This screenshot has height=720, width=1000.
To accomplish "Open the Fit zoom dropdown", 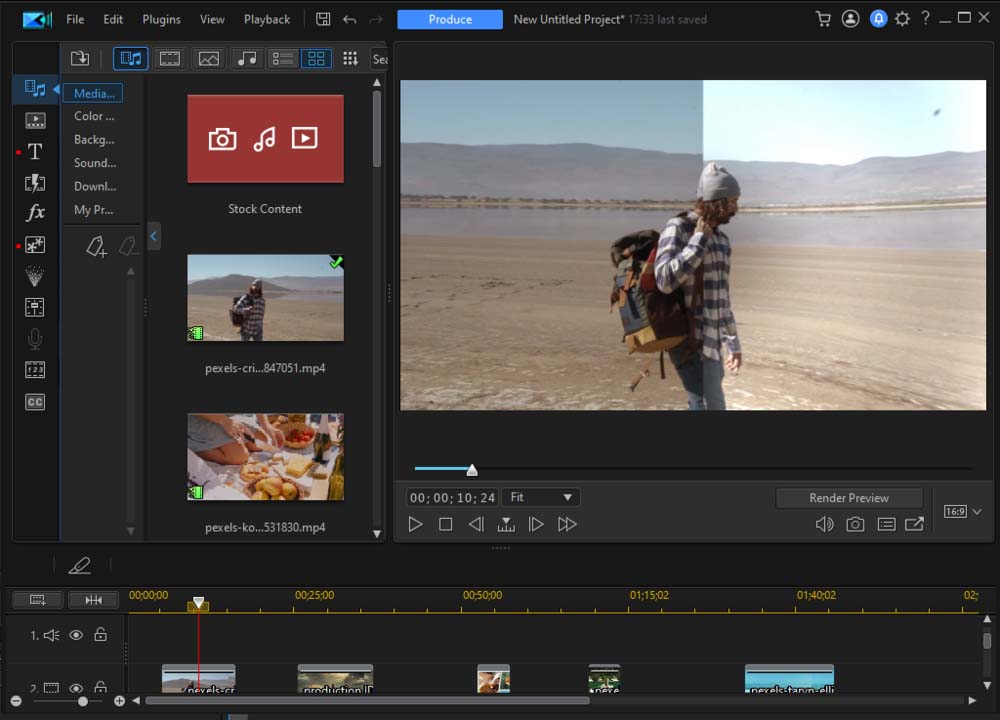I will point(541,497).
